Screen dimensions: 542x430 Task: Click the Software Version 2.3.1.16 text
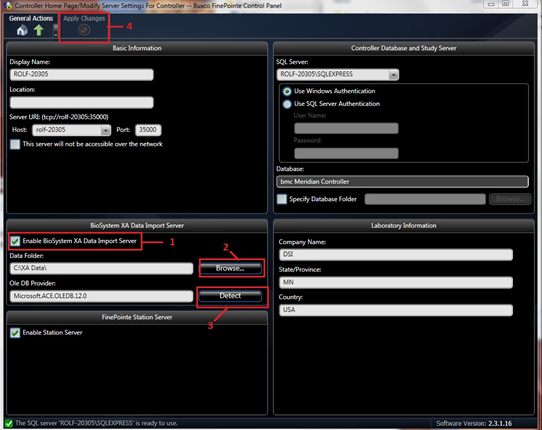[x=474, y=423]
